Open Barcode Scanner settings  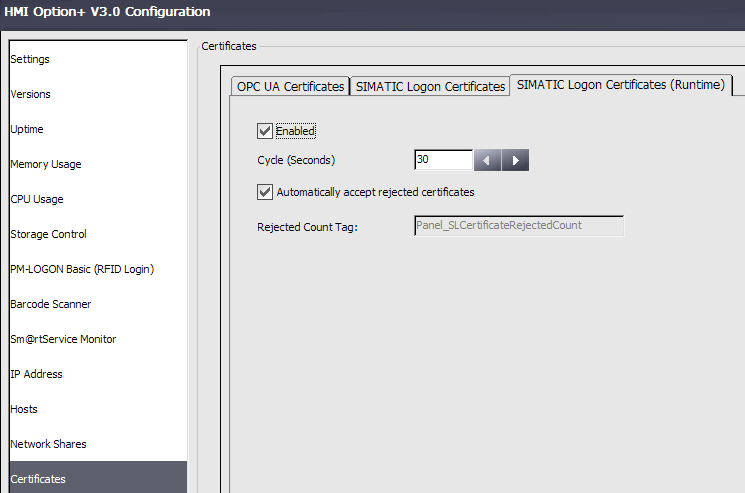pos(50,304)
